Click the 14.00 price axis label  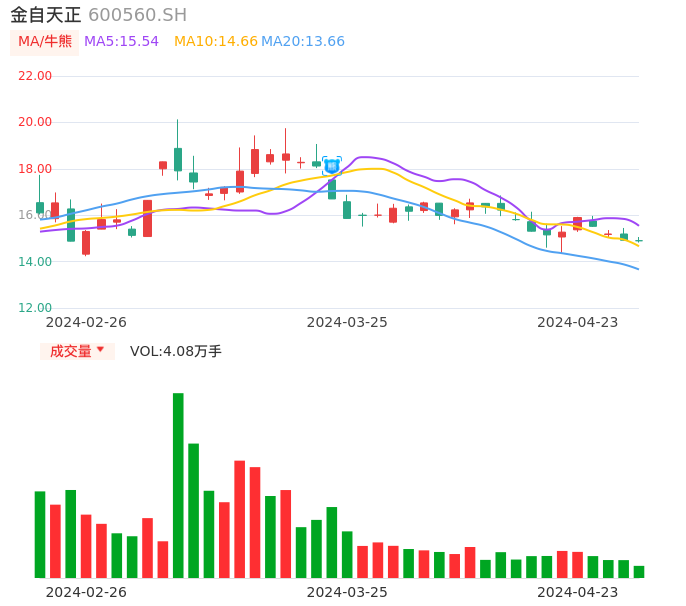(x=35, y=262)
